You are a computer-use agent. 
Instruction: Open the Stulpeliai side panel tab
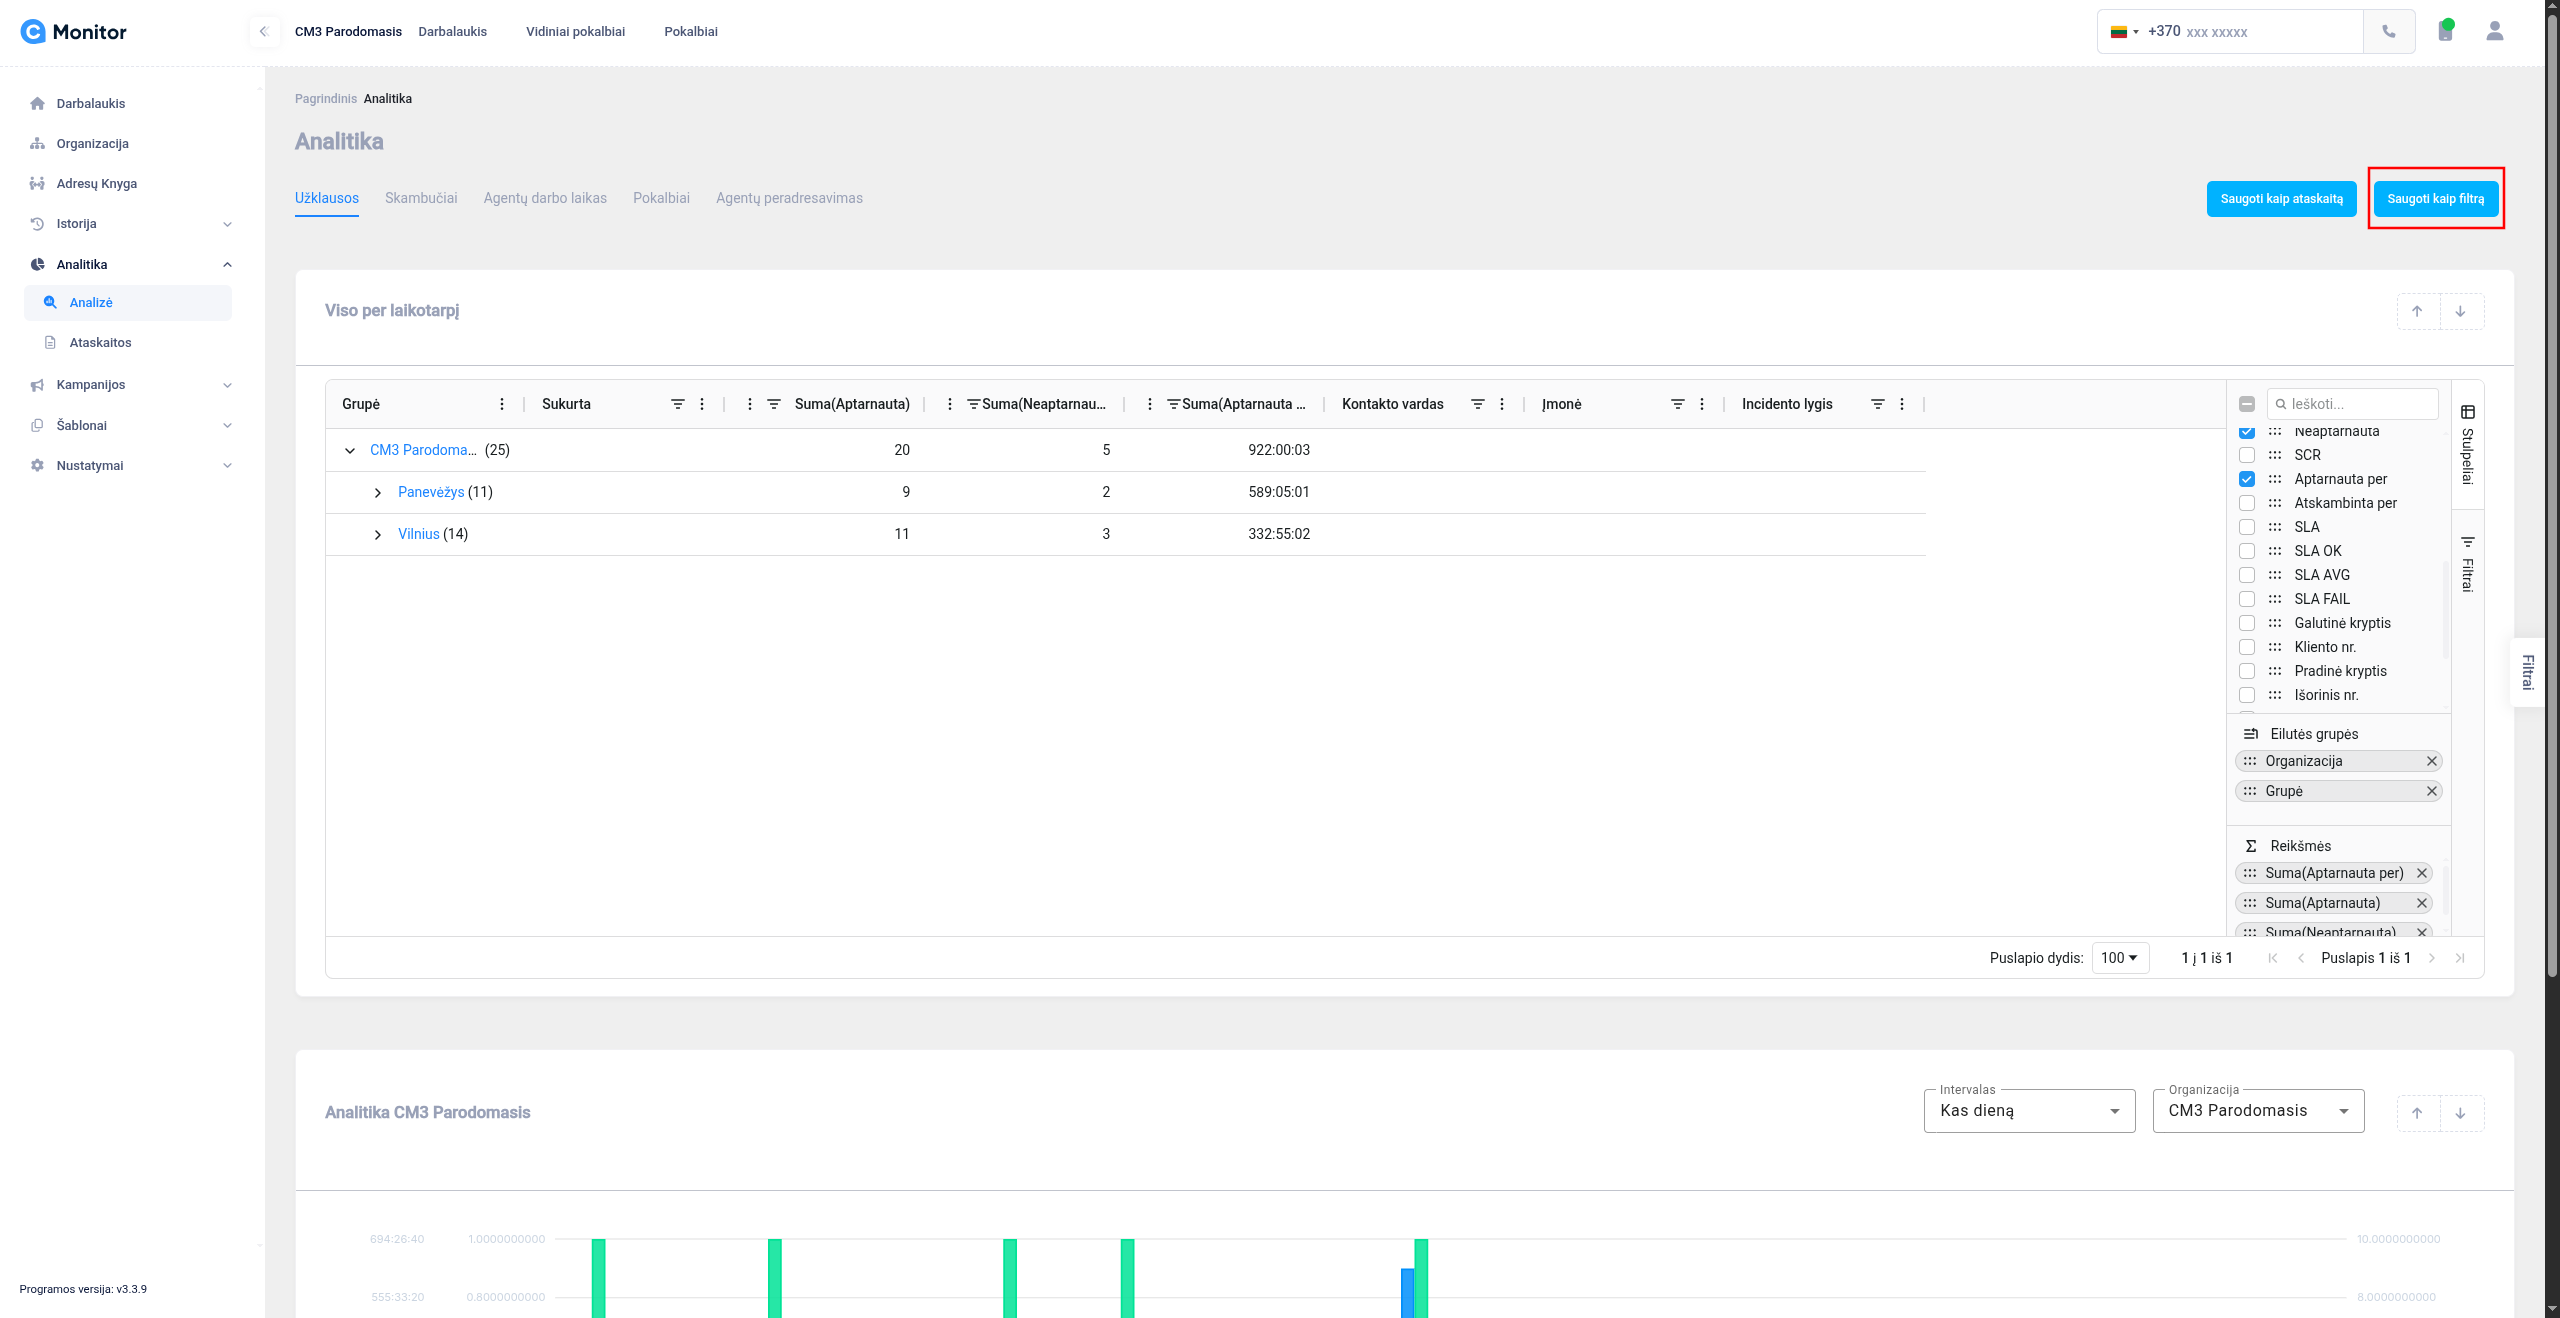pyautogui.click(x=2467, y=445)
